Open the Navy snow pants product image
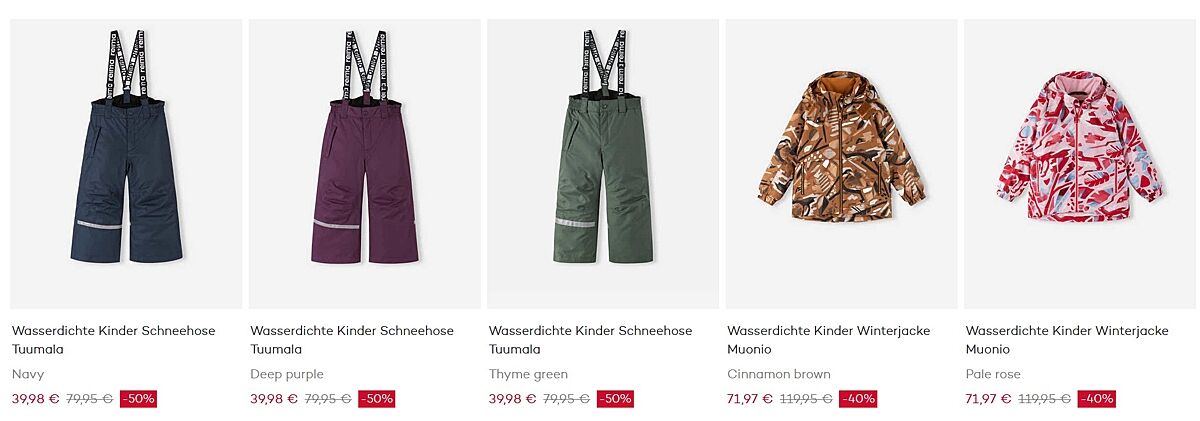Image resolution: width=1200 pixels, height=421 pixels. [126, 164]
